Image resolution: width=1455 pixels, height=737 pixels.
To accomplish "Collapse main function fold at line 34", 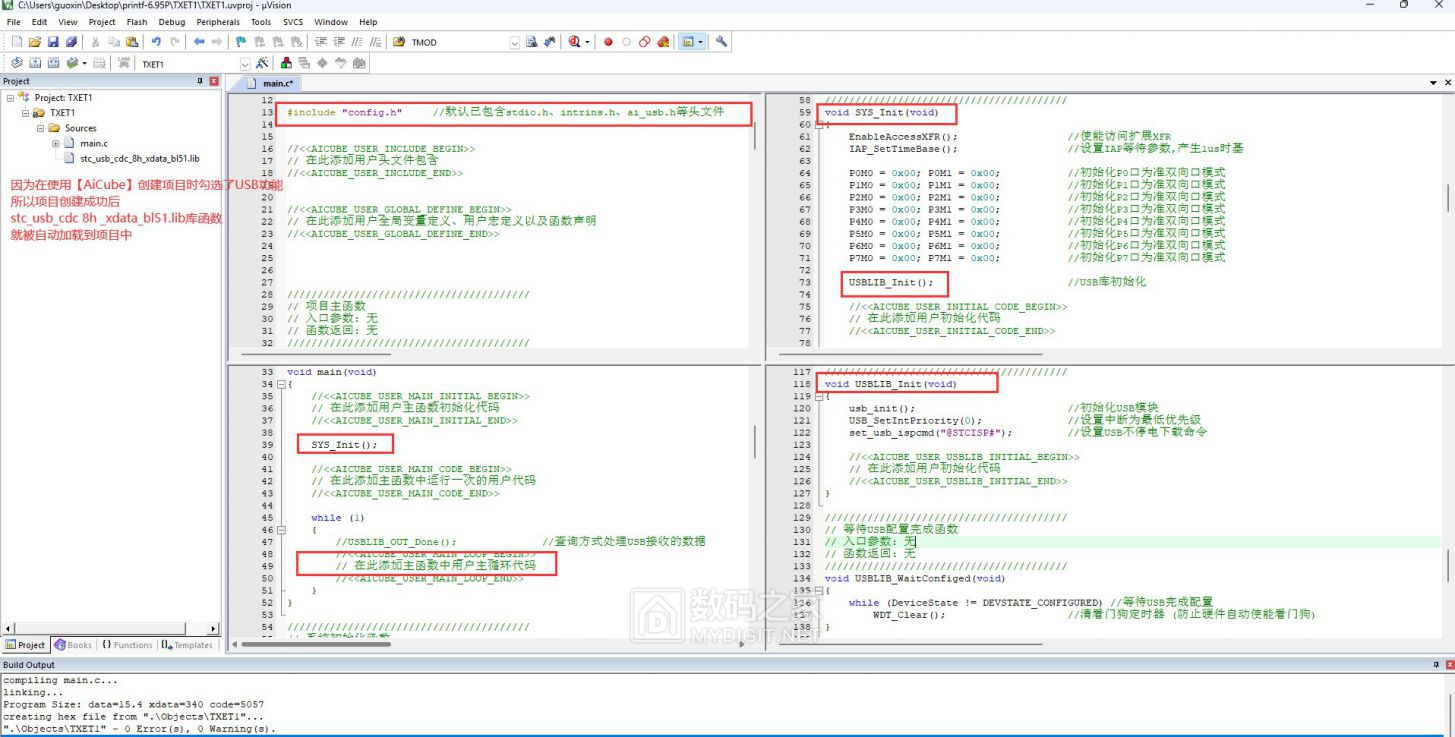I will pos(281,384).
